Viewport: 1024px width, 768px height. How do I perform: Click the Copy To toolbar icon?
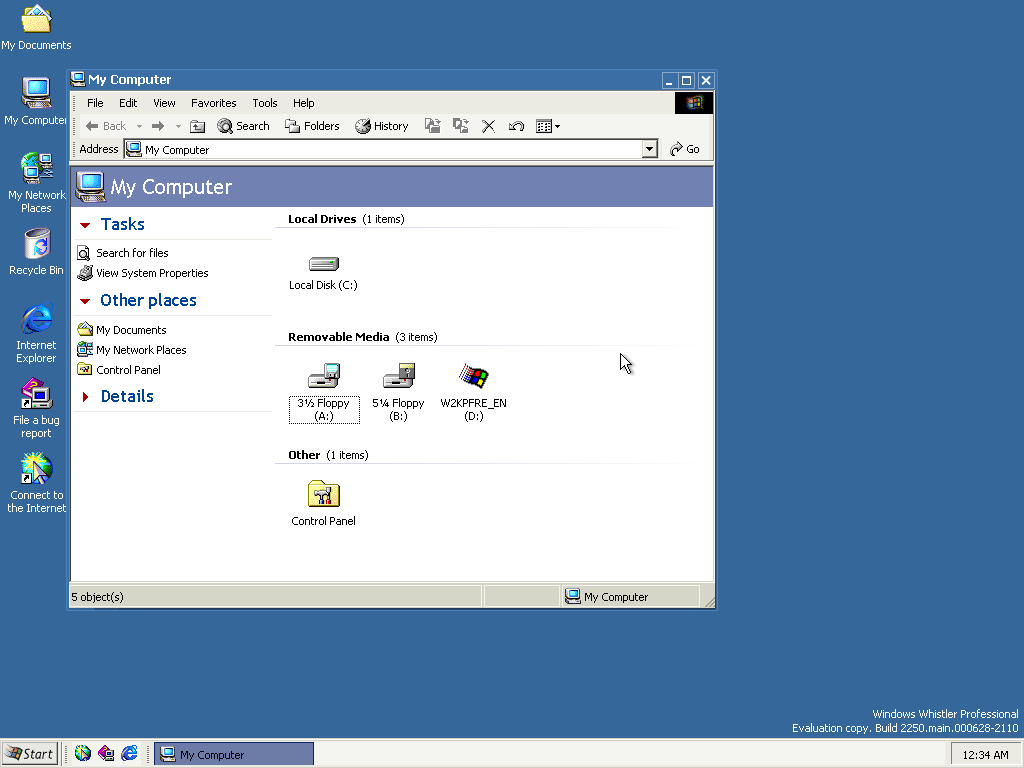point(461,126)
